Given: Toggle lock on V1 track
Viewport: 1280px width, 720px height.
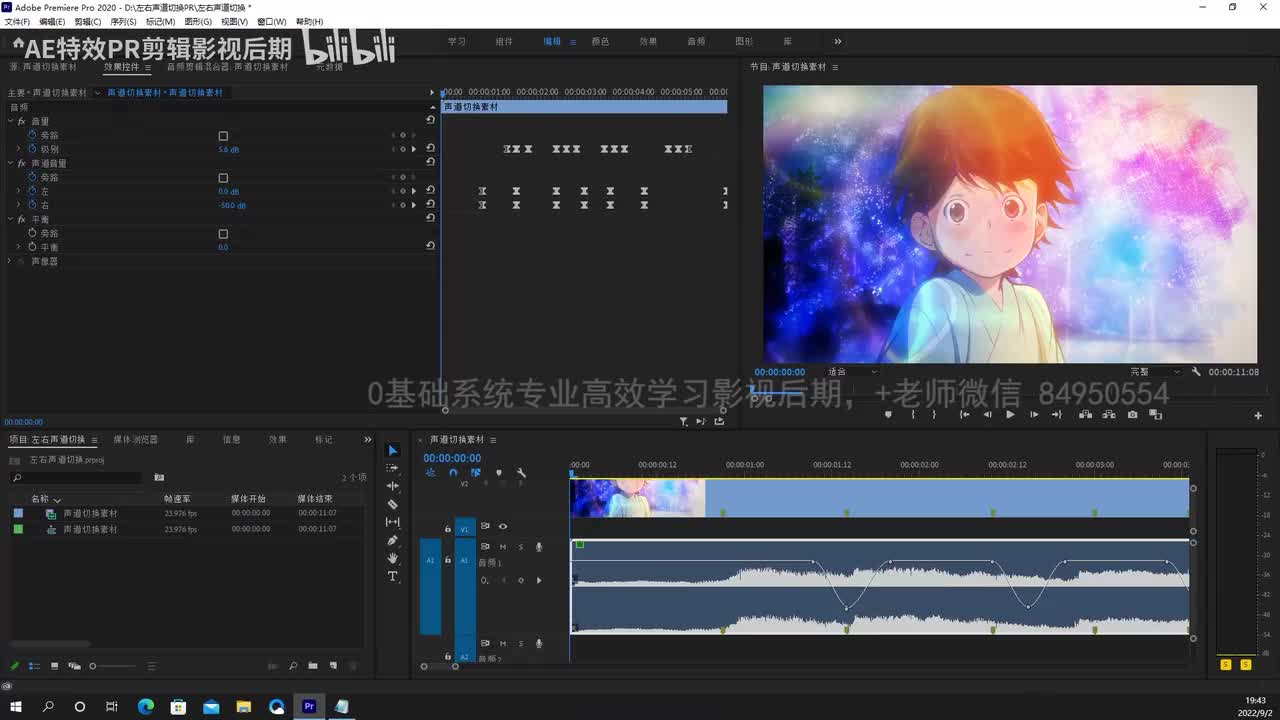Looking at the screenshot, I should point(448,527).
